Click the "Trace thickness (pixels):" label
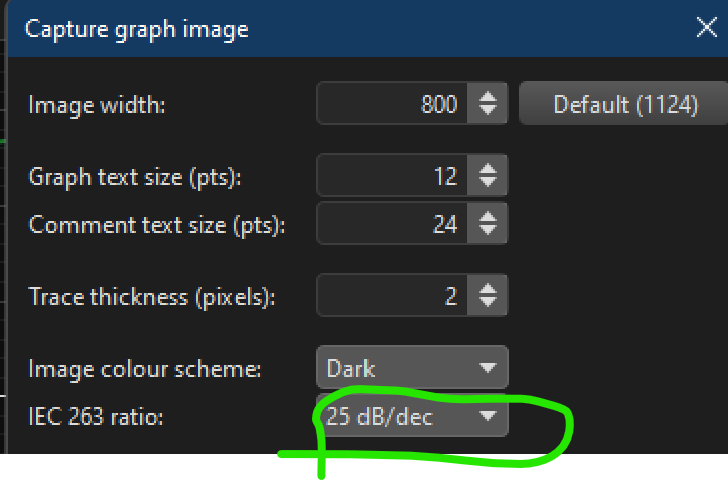728x480 pixels. (x=152, y=297)
